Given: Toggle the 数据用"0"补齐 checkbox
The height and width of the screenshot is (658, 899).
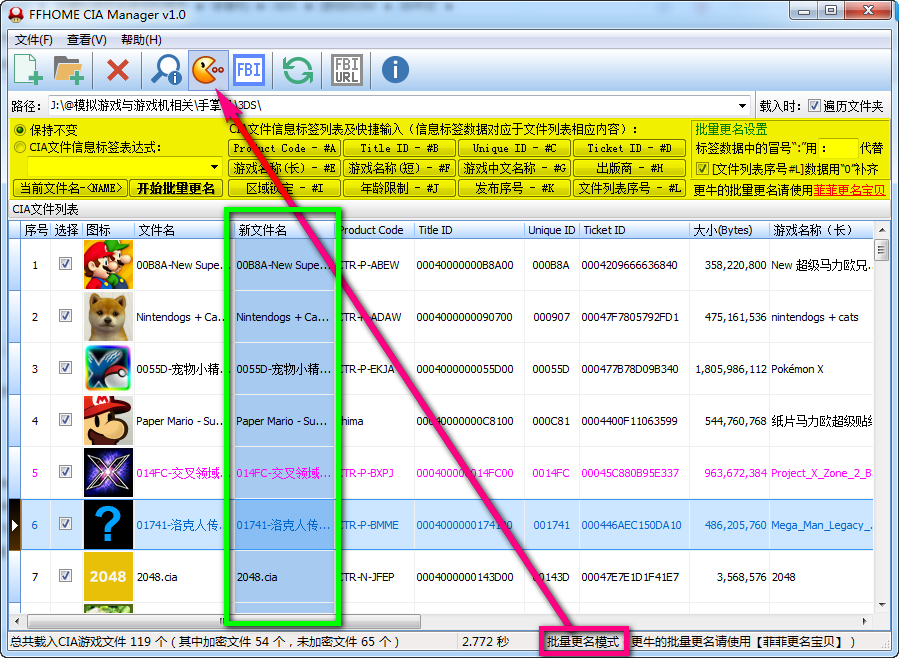Looking at the screenshot, I should tap(702, 169).
